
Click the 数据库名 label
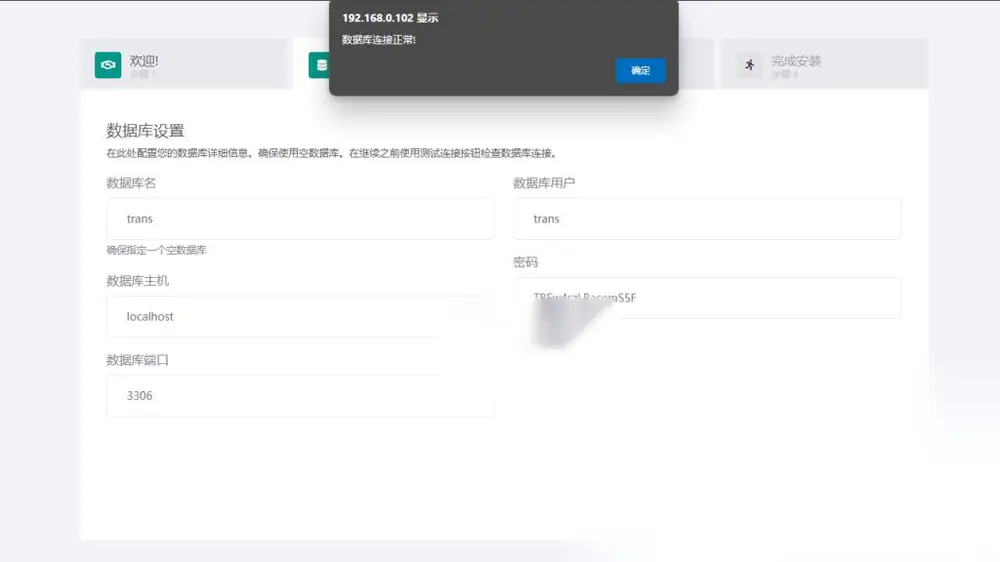click(x=131, y=183)
